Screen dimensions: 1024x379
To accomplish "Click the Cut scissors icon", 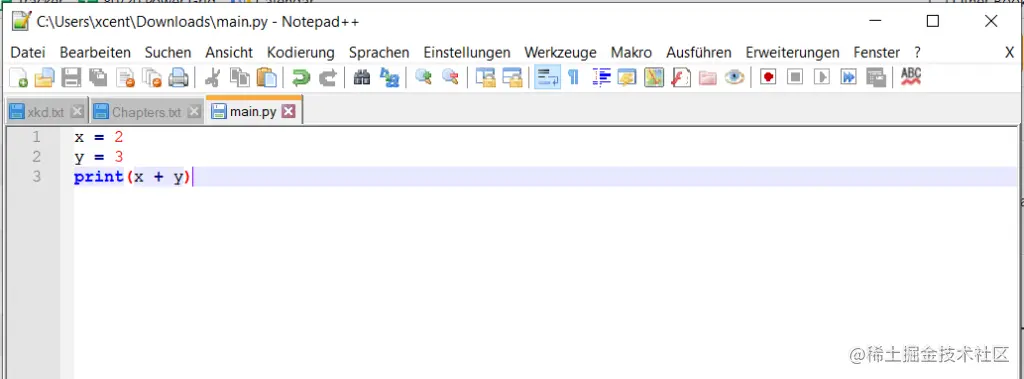I will click(212, 78).
